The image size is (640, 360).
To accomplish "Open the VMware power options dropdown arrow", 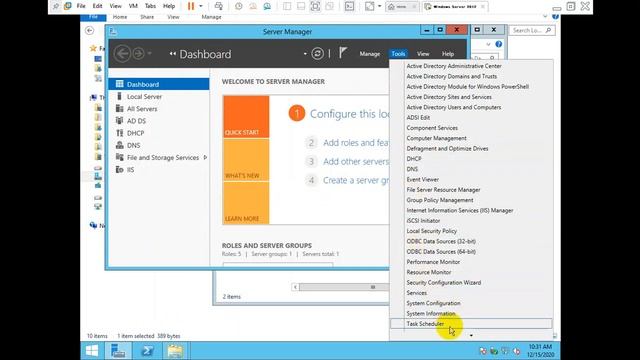I will click(x=200, y=6).
